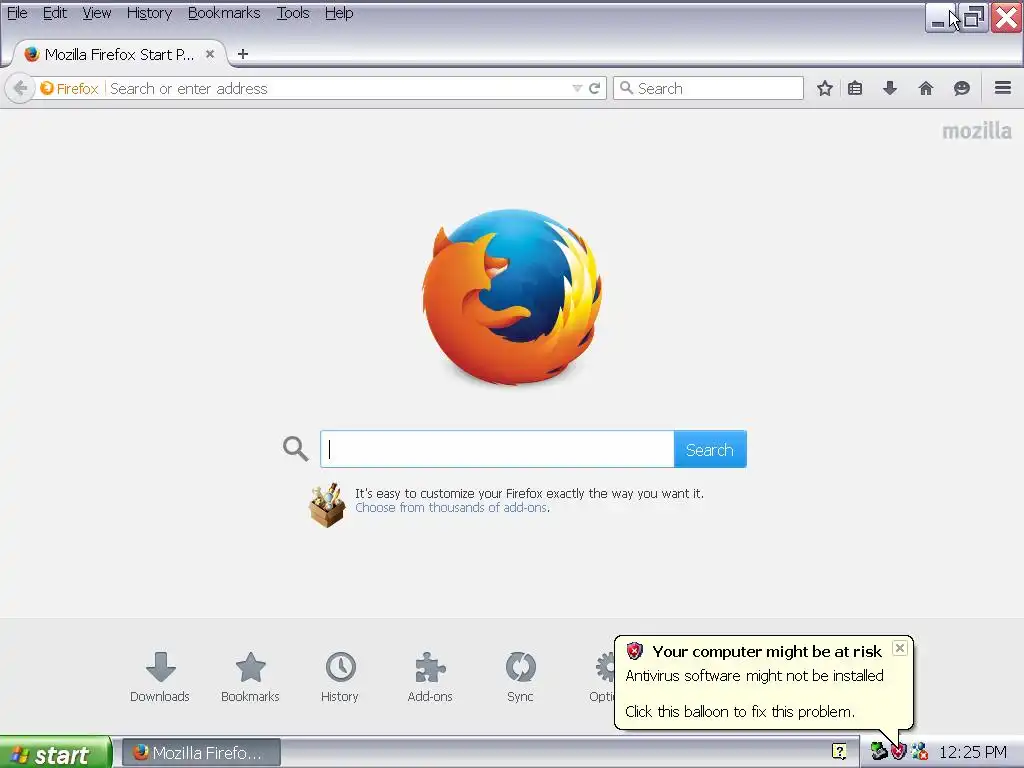
Task: Go to the home page icon
Action: click(x=925, y=88)
